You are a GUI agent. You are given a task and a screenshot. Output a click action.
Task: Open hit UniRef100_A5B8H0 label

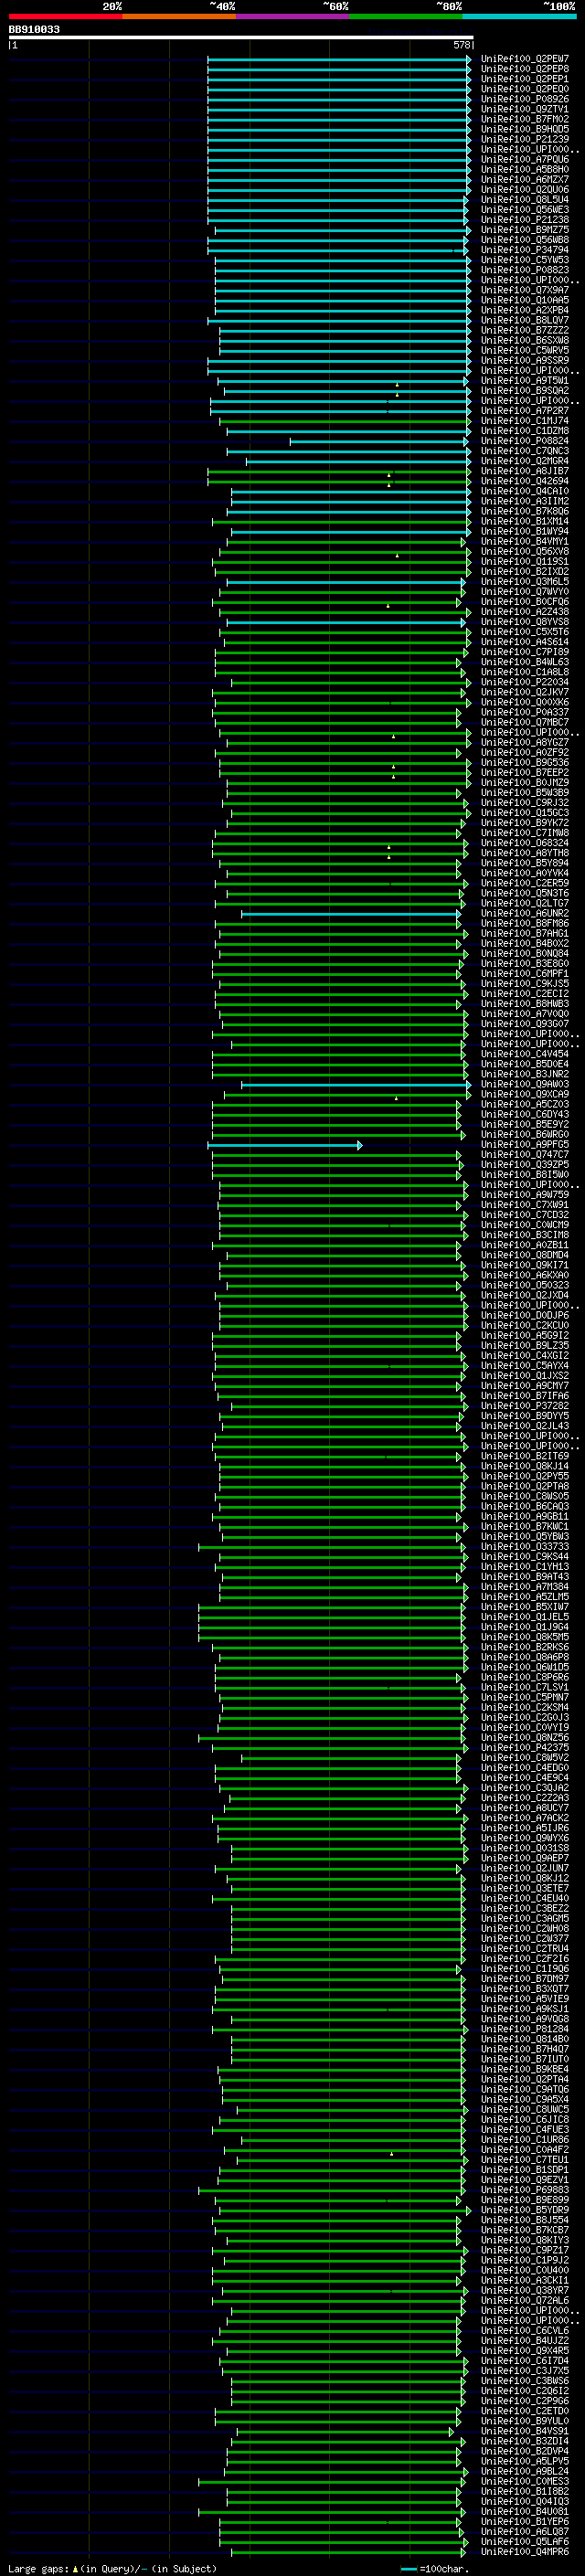(x=525, y=170)
